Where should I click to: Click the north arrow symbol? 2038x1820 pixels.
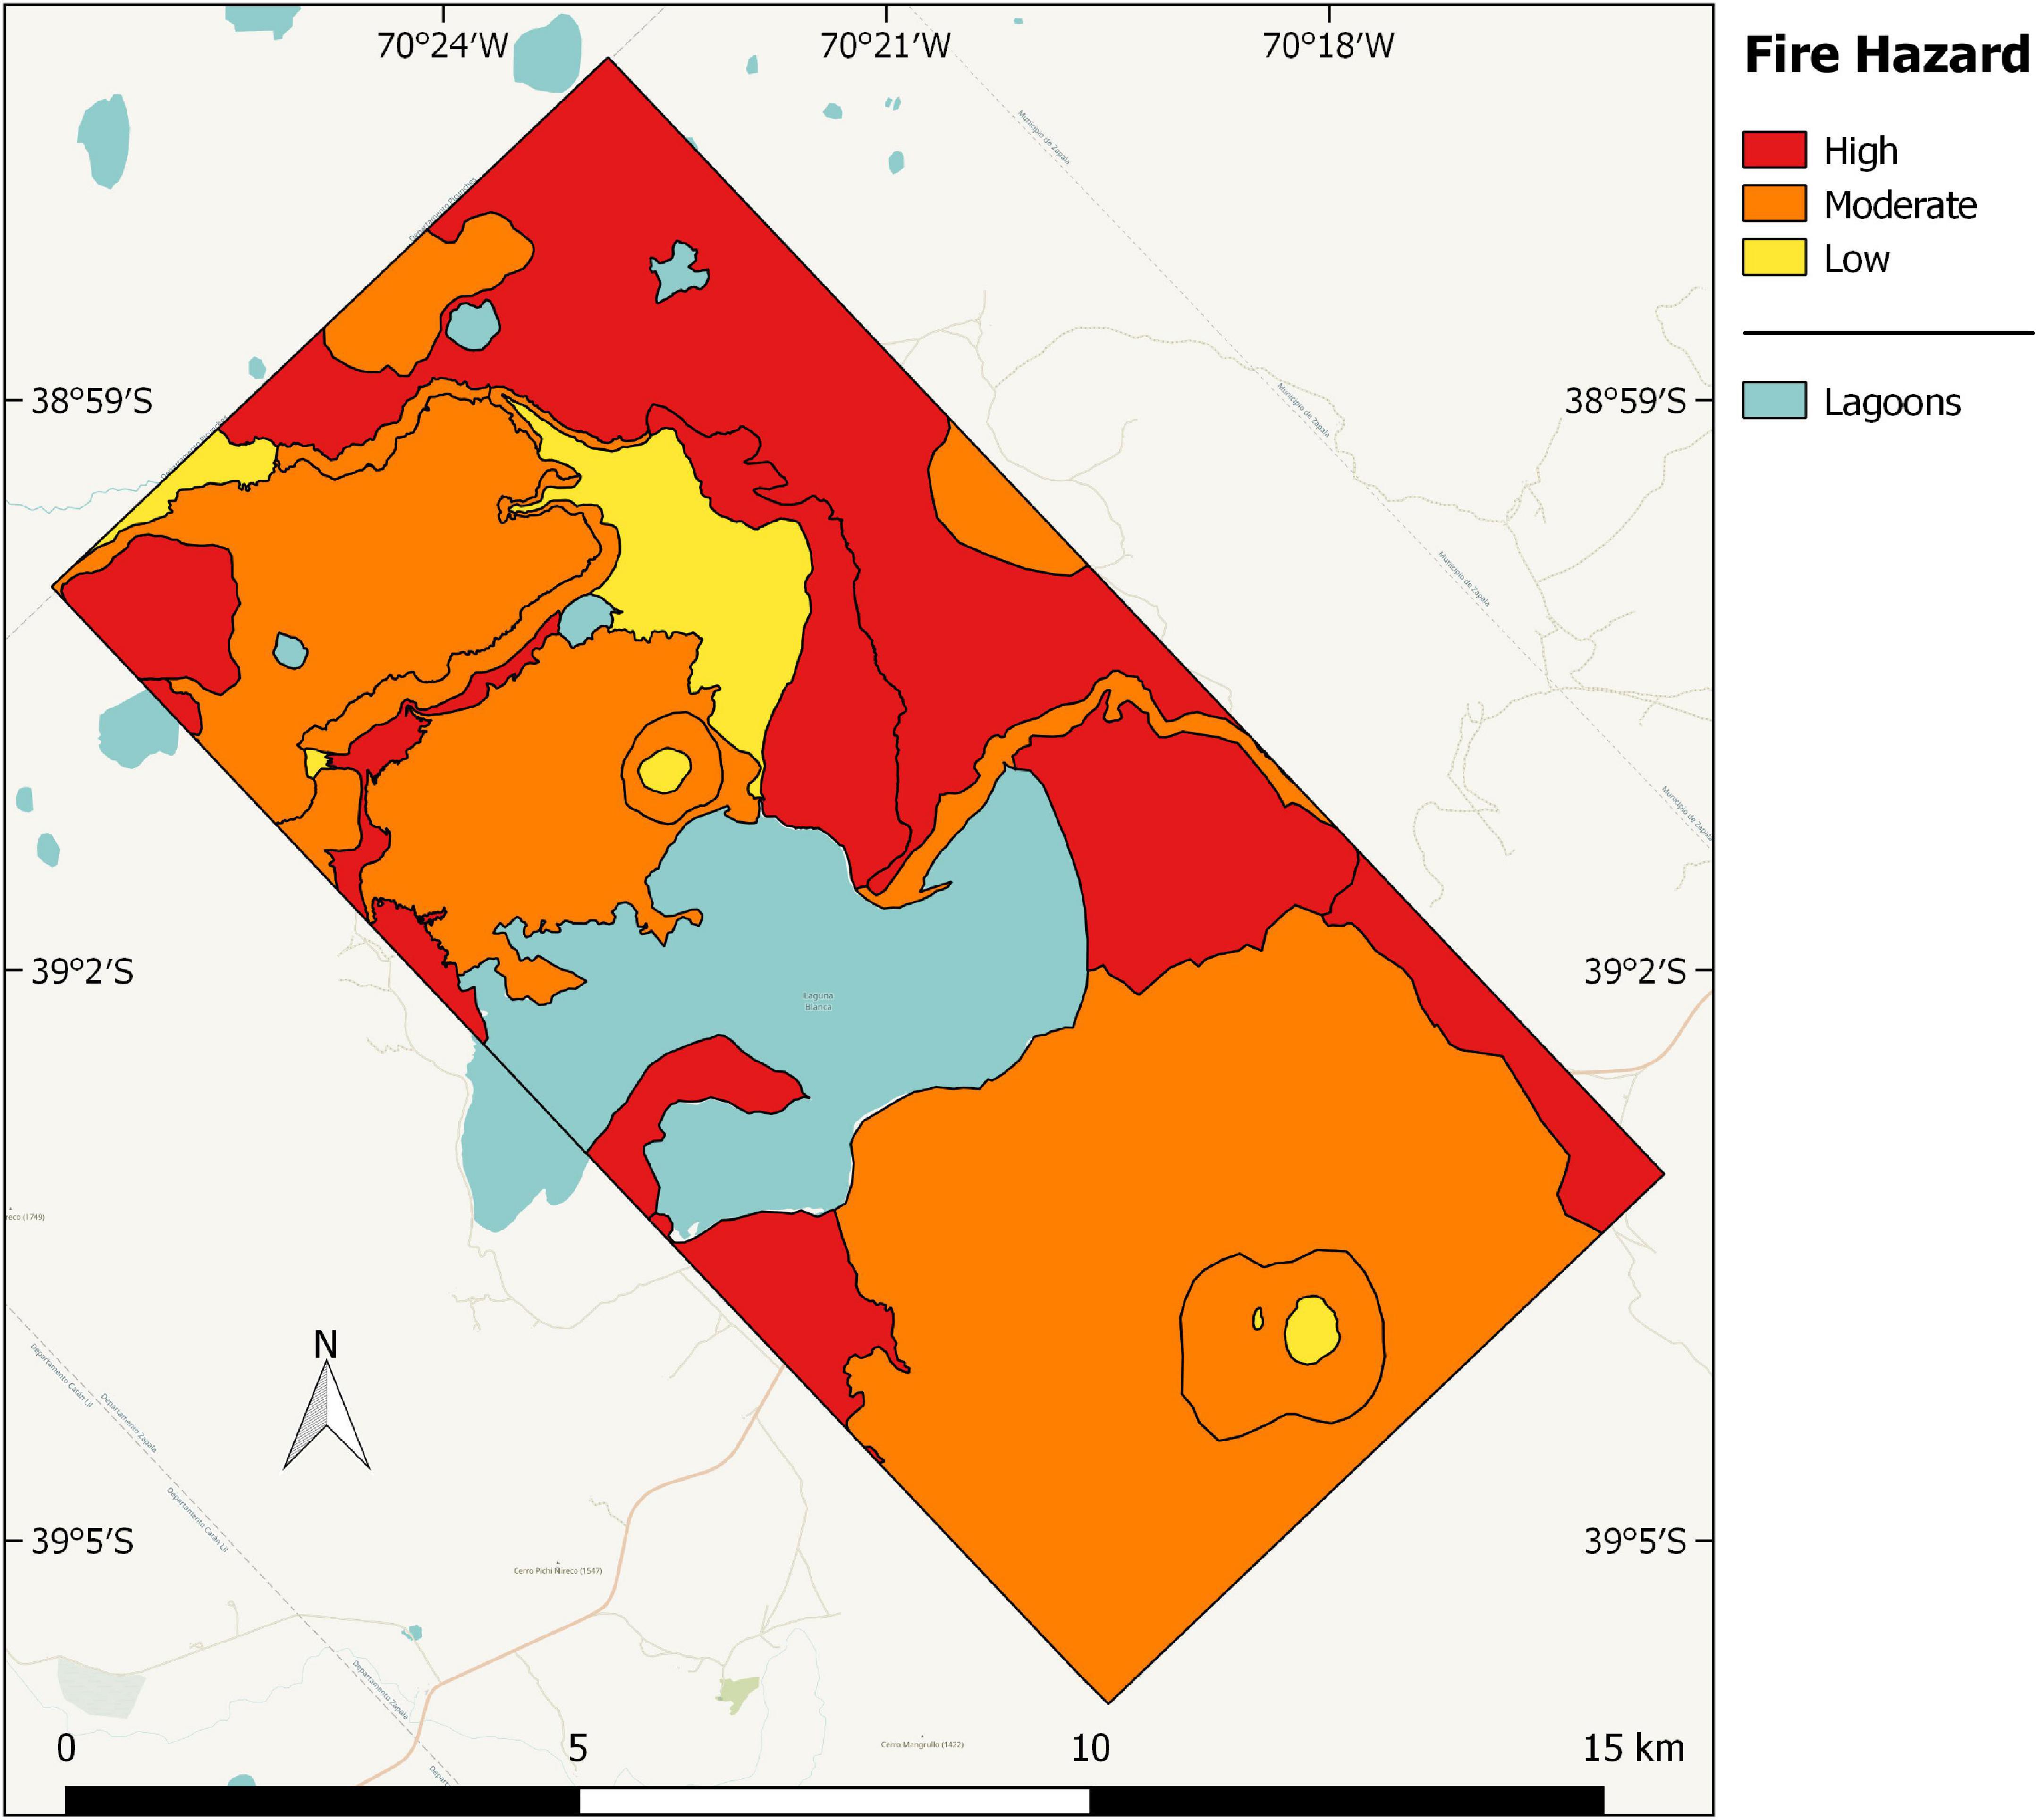(326, 1415)
